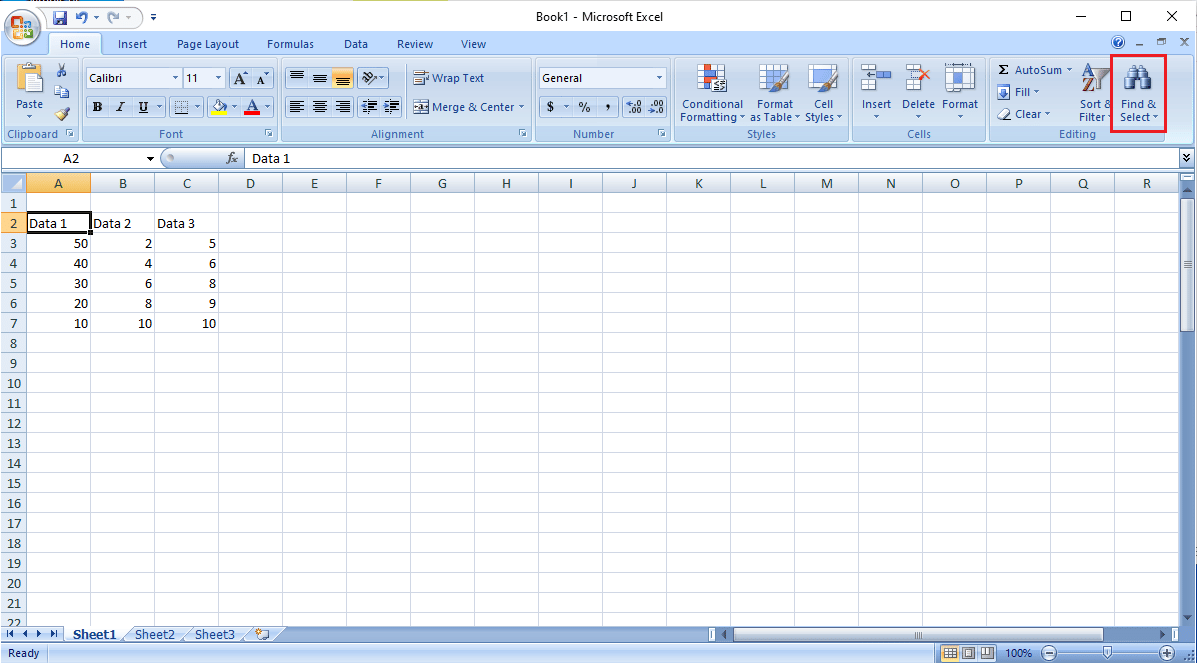The image size is (1197, 663).
Task: Decrease Decimal places
Action: click(x=657, y=107)
